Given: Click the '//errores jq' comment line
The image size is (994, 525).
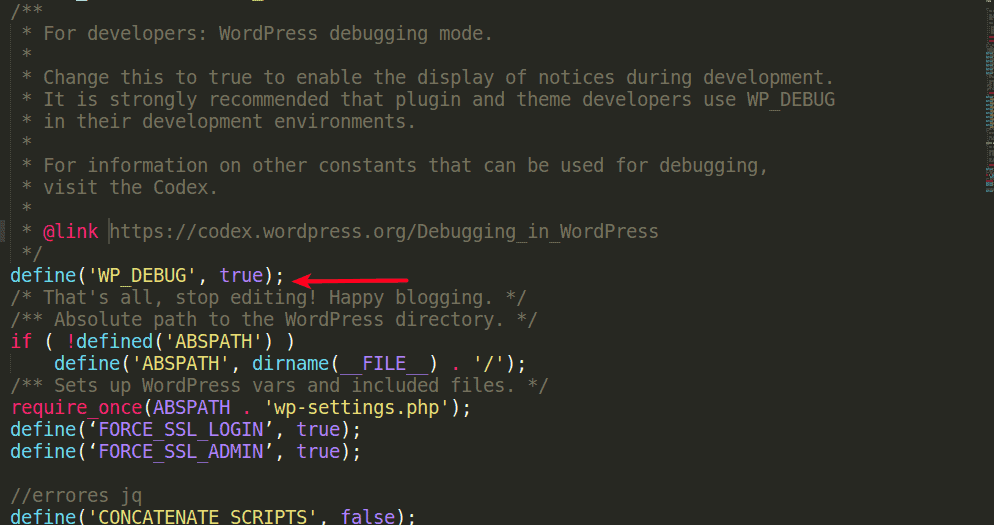Looking at the screenshot, I should 75,495.
